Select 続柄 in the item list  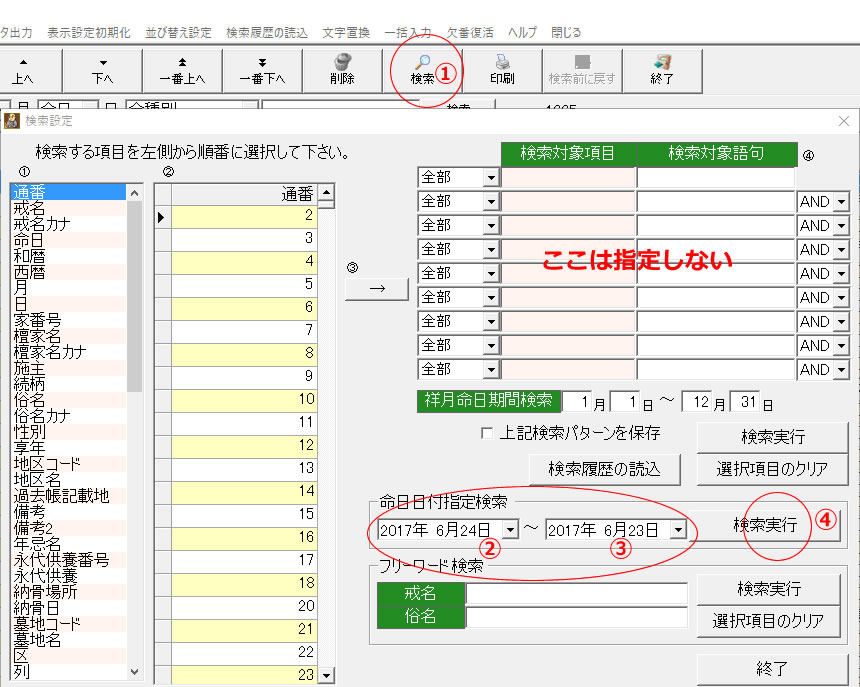pos(67,384)
